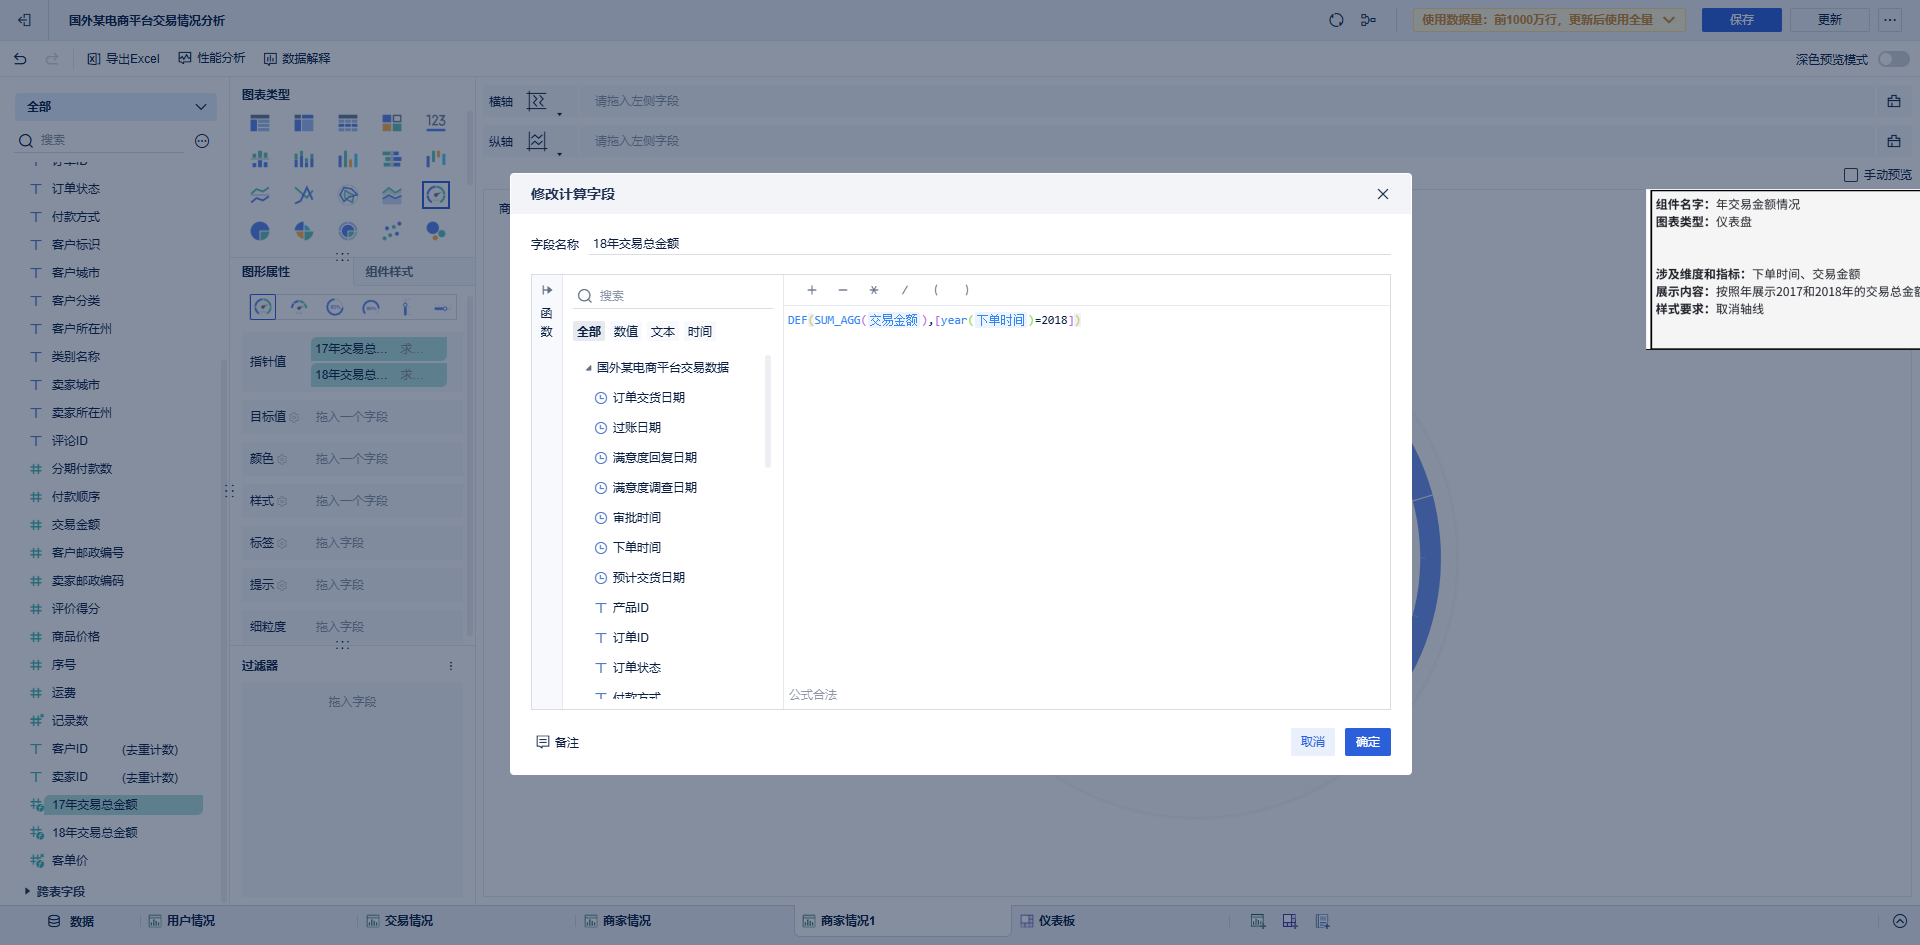Click the 备注 remark button

point(558,742)
